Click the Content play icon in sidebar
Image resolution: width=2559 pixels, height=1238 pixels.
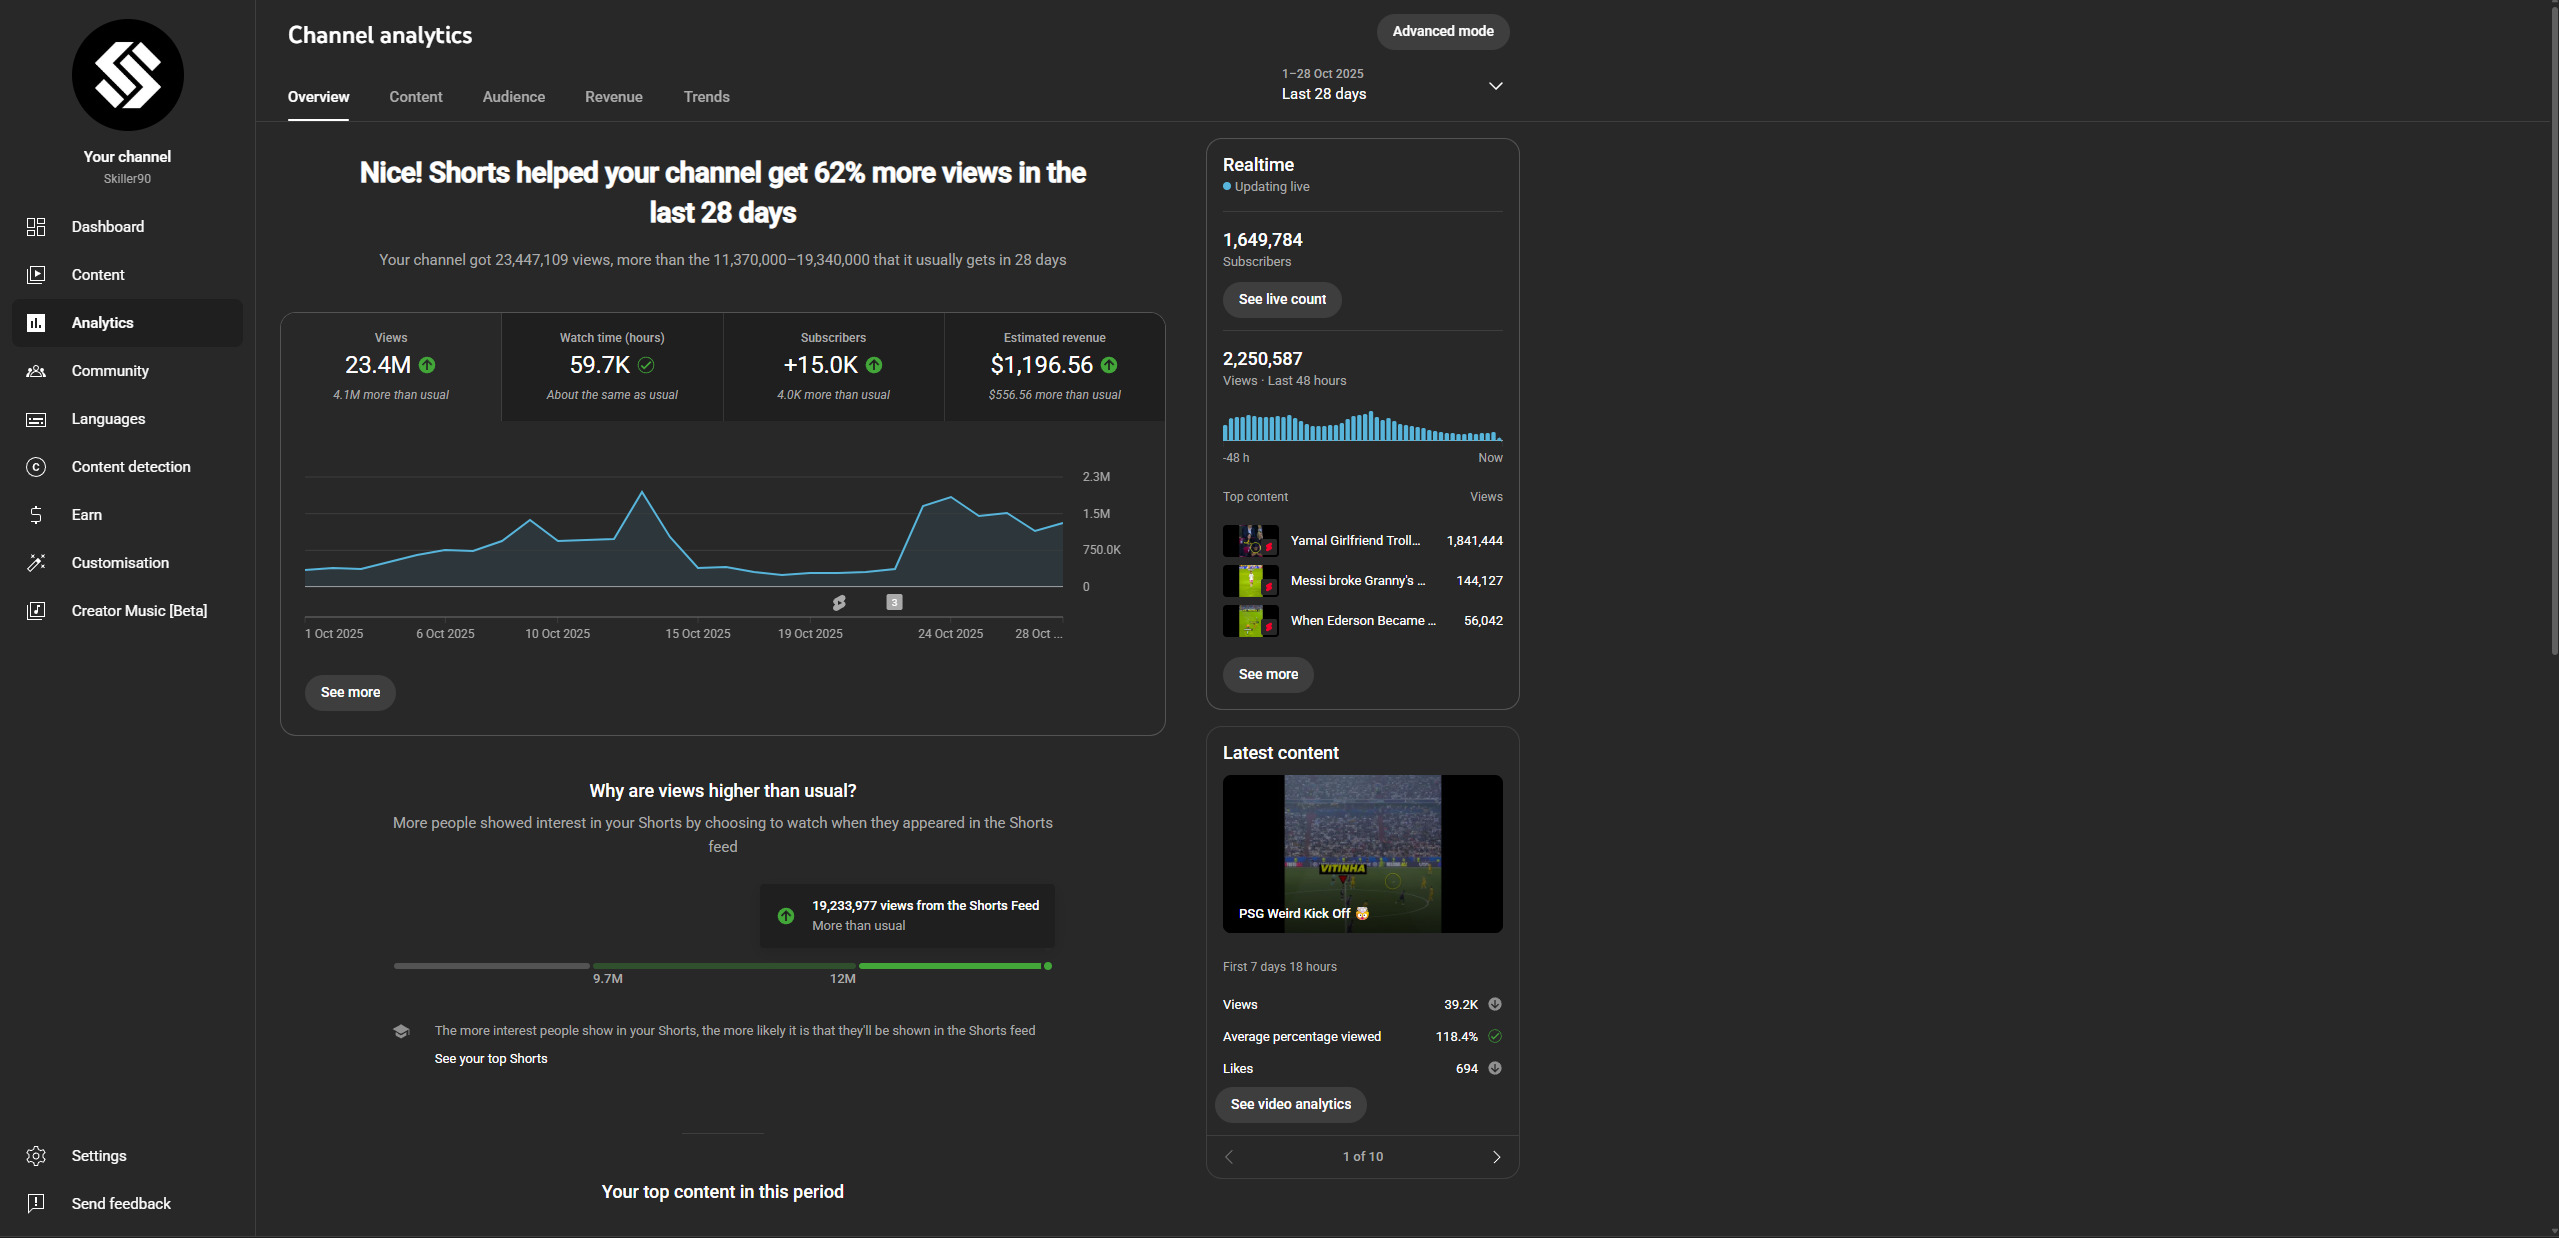pos(36,275)
